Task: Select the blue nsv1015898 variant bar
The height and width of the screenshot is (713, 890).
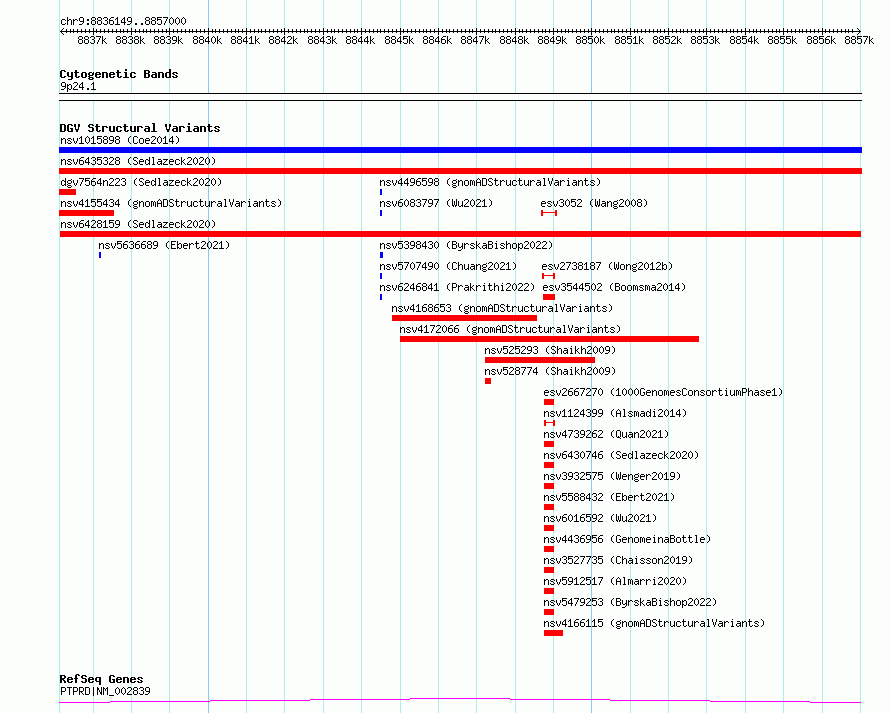Action: 460,150
